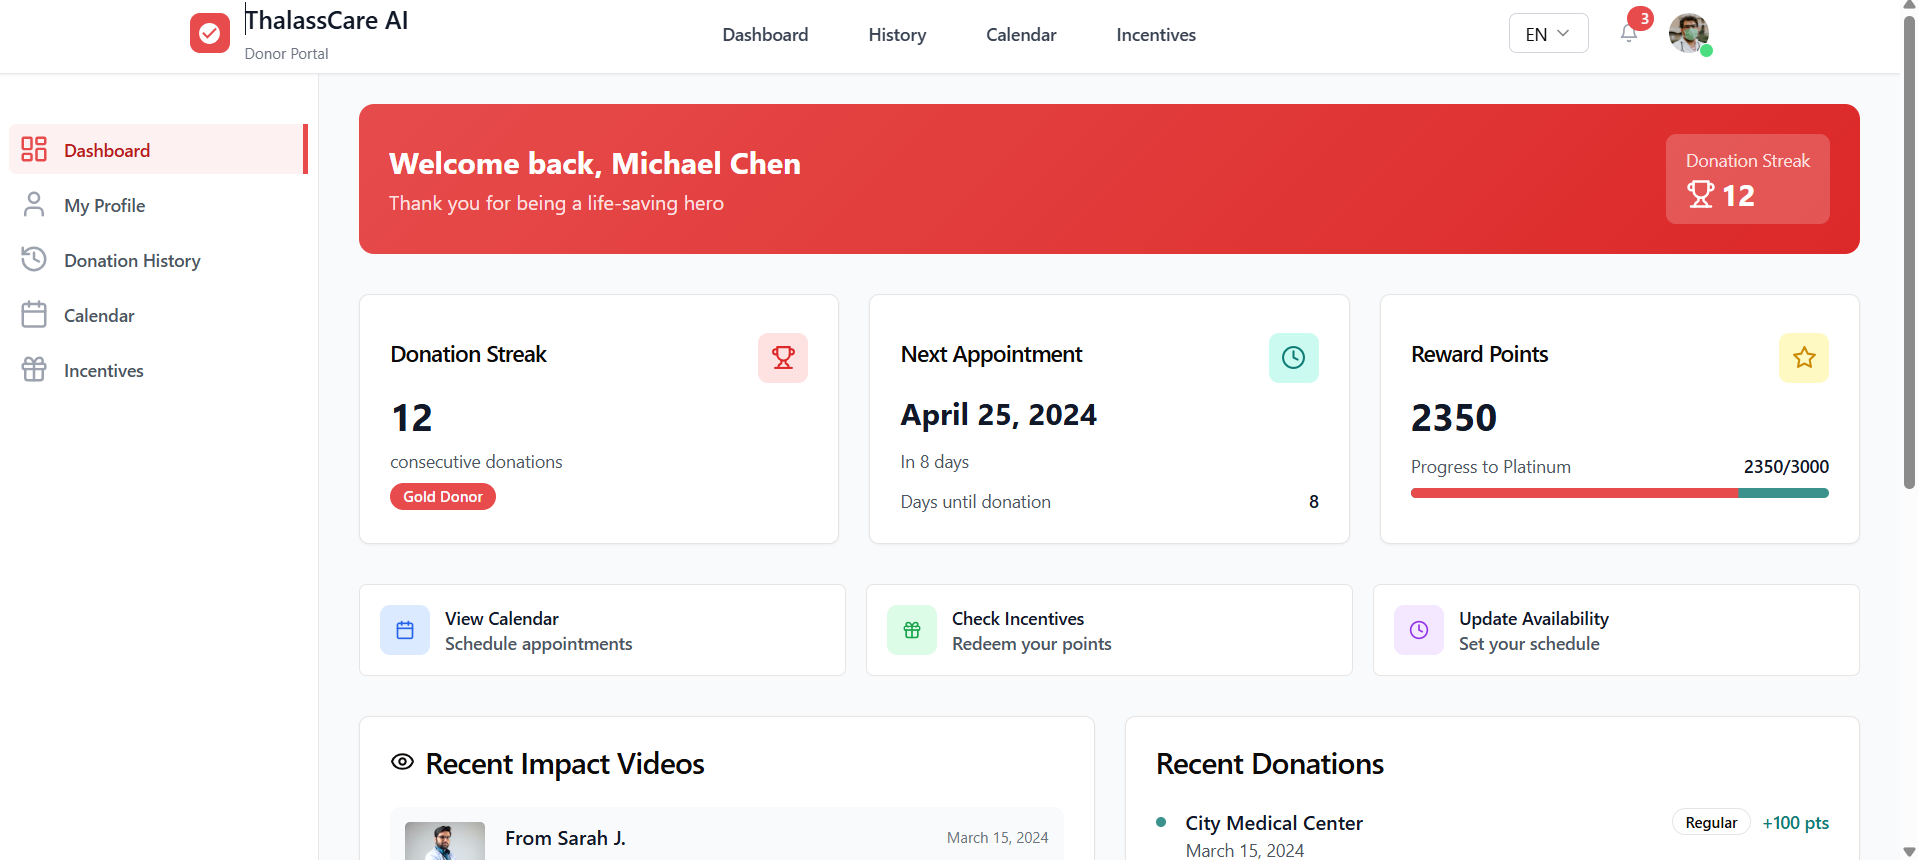Select Dashboard in the sidebar
1918x860 pixels.
click(x=158, y=149)
